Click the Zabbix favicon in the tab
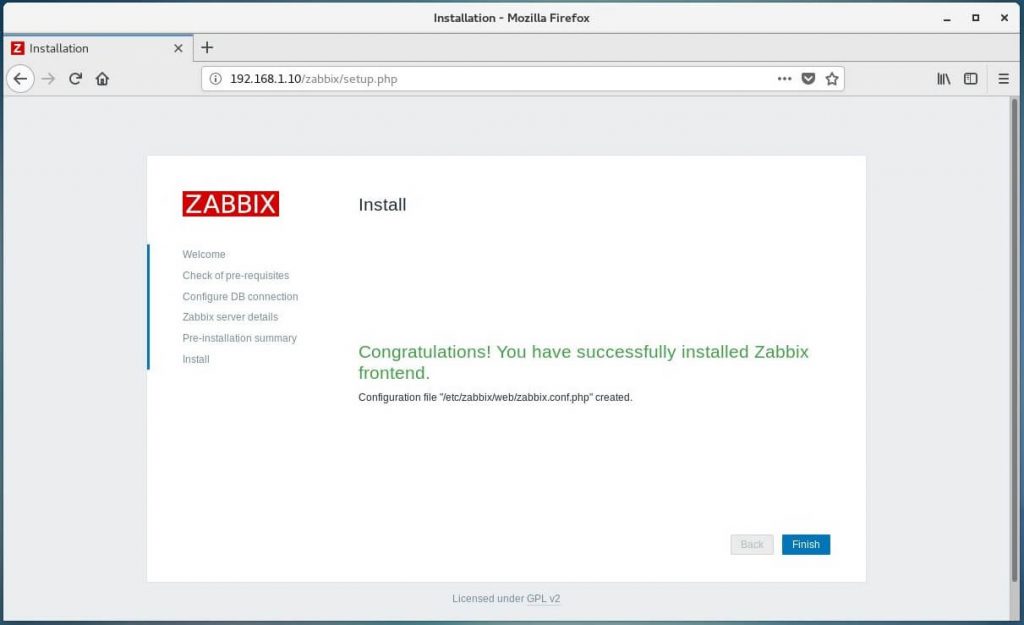Image resolution: width=1024 pixels, height=625 pixels. click(18, 48)
